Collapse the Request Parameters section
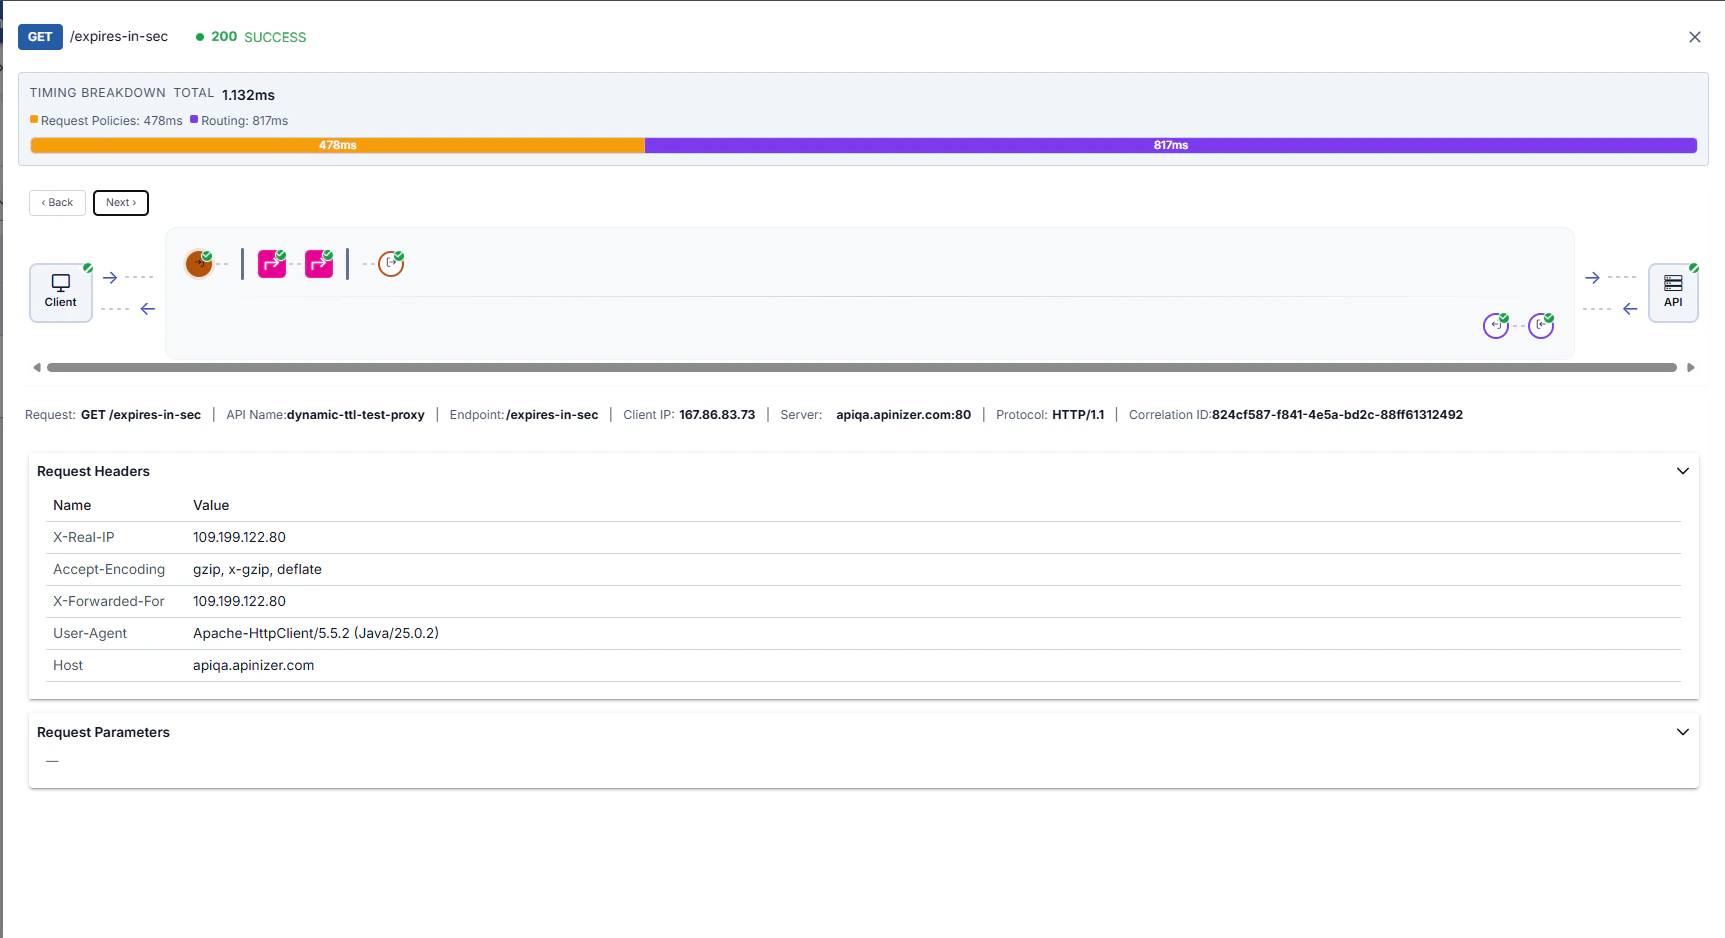The height and width of the screenshot is (938, 1725). pos(1683,732)
